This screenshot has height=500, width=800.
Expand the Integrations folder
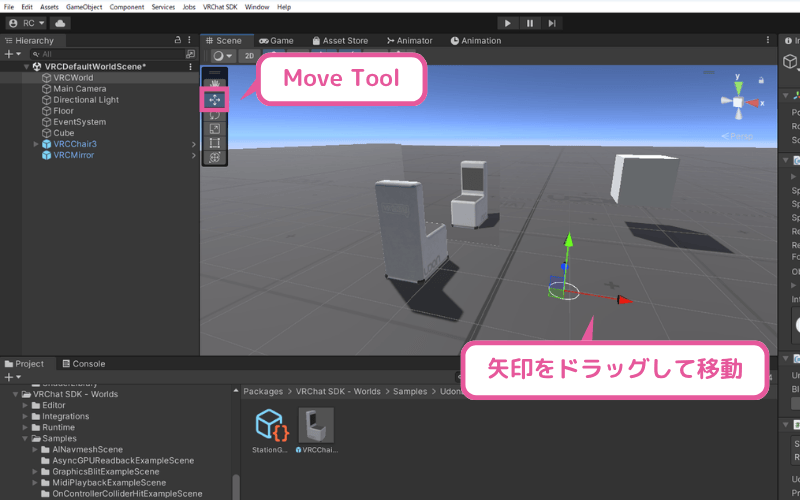[25, 417]
